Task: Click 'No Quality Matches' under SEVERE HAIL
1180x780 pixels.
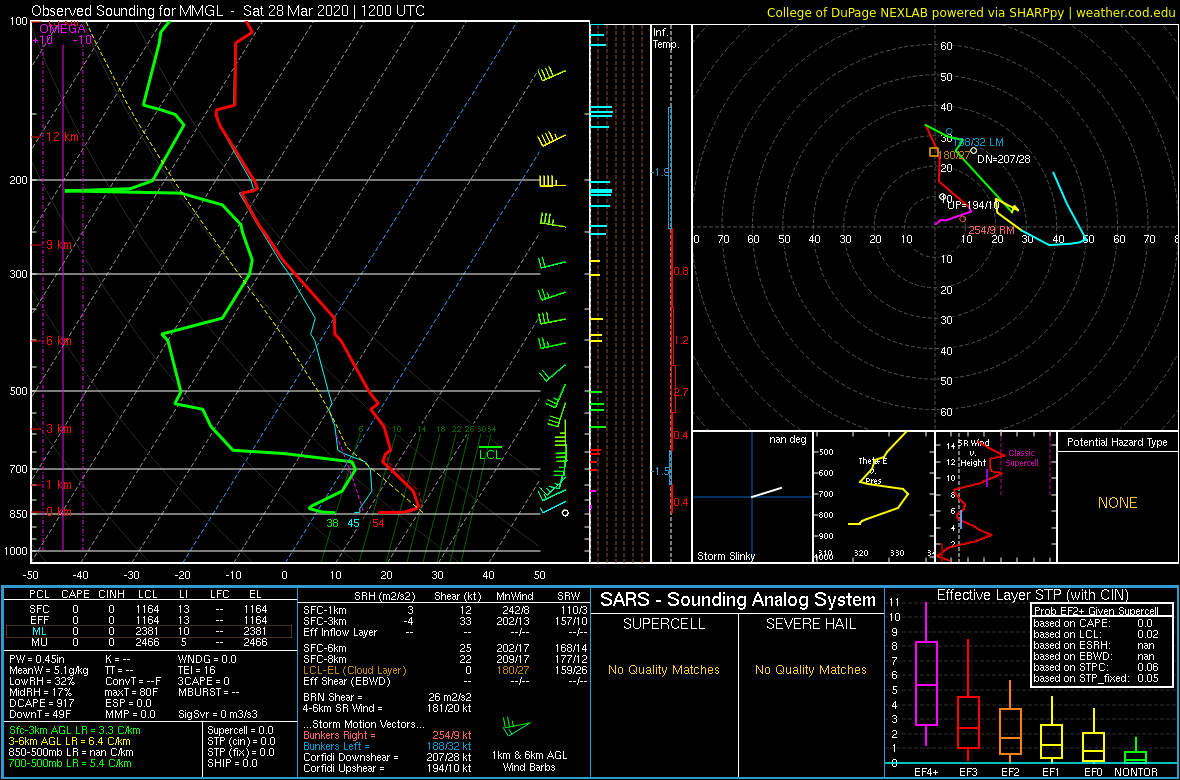Action: (810, 669)
